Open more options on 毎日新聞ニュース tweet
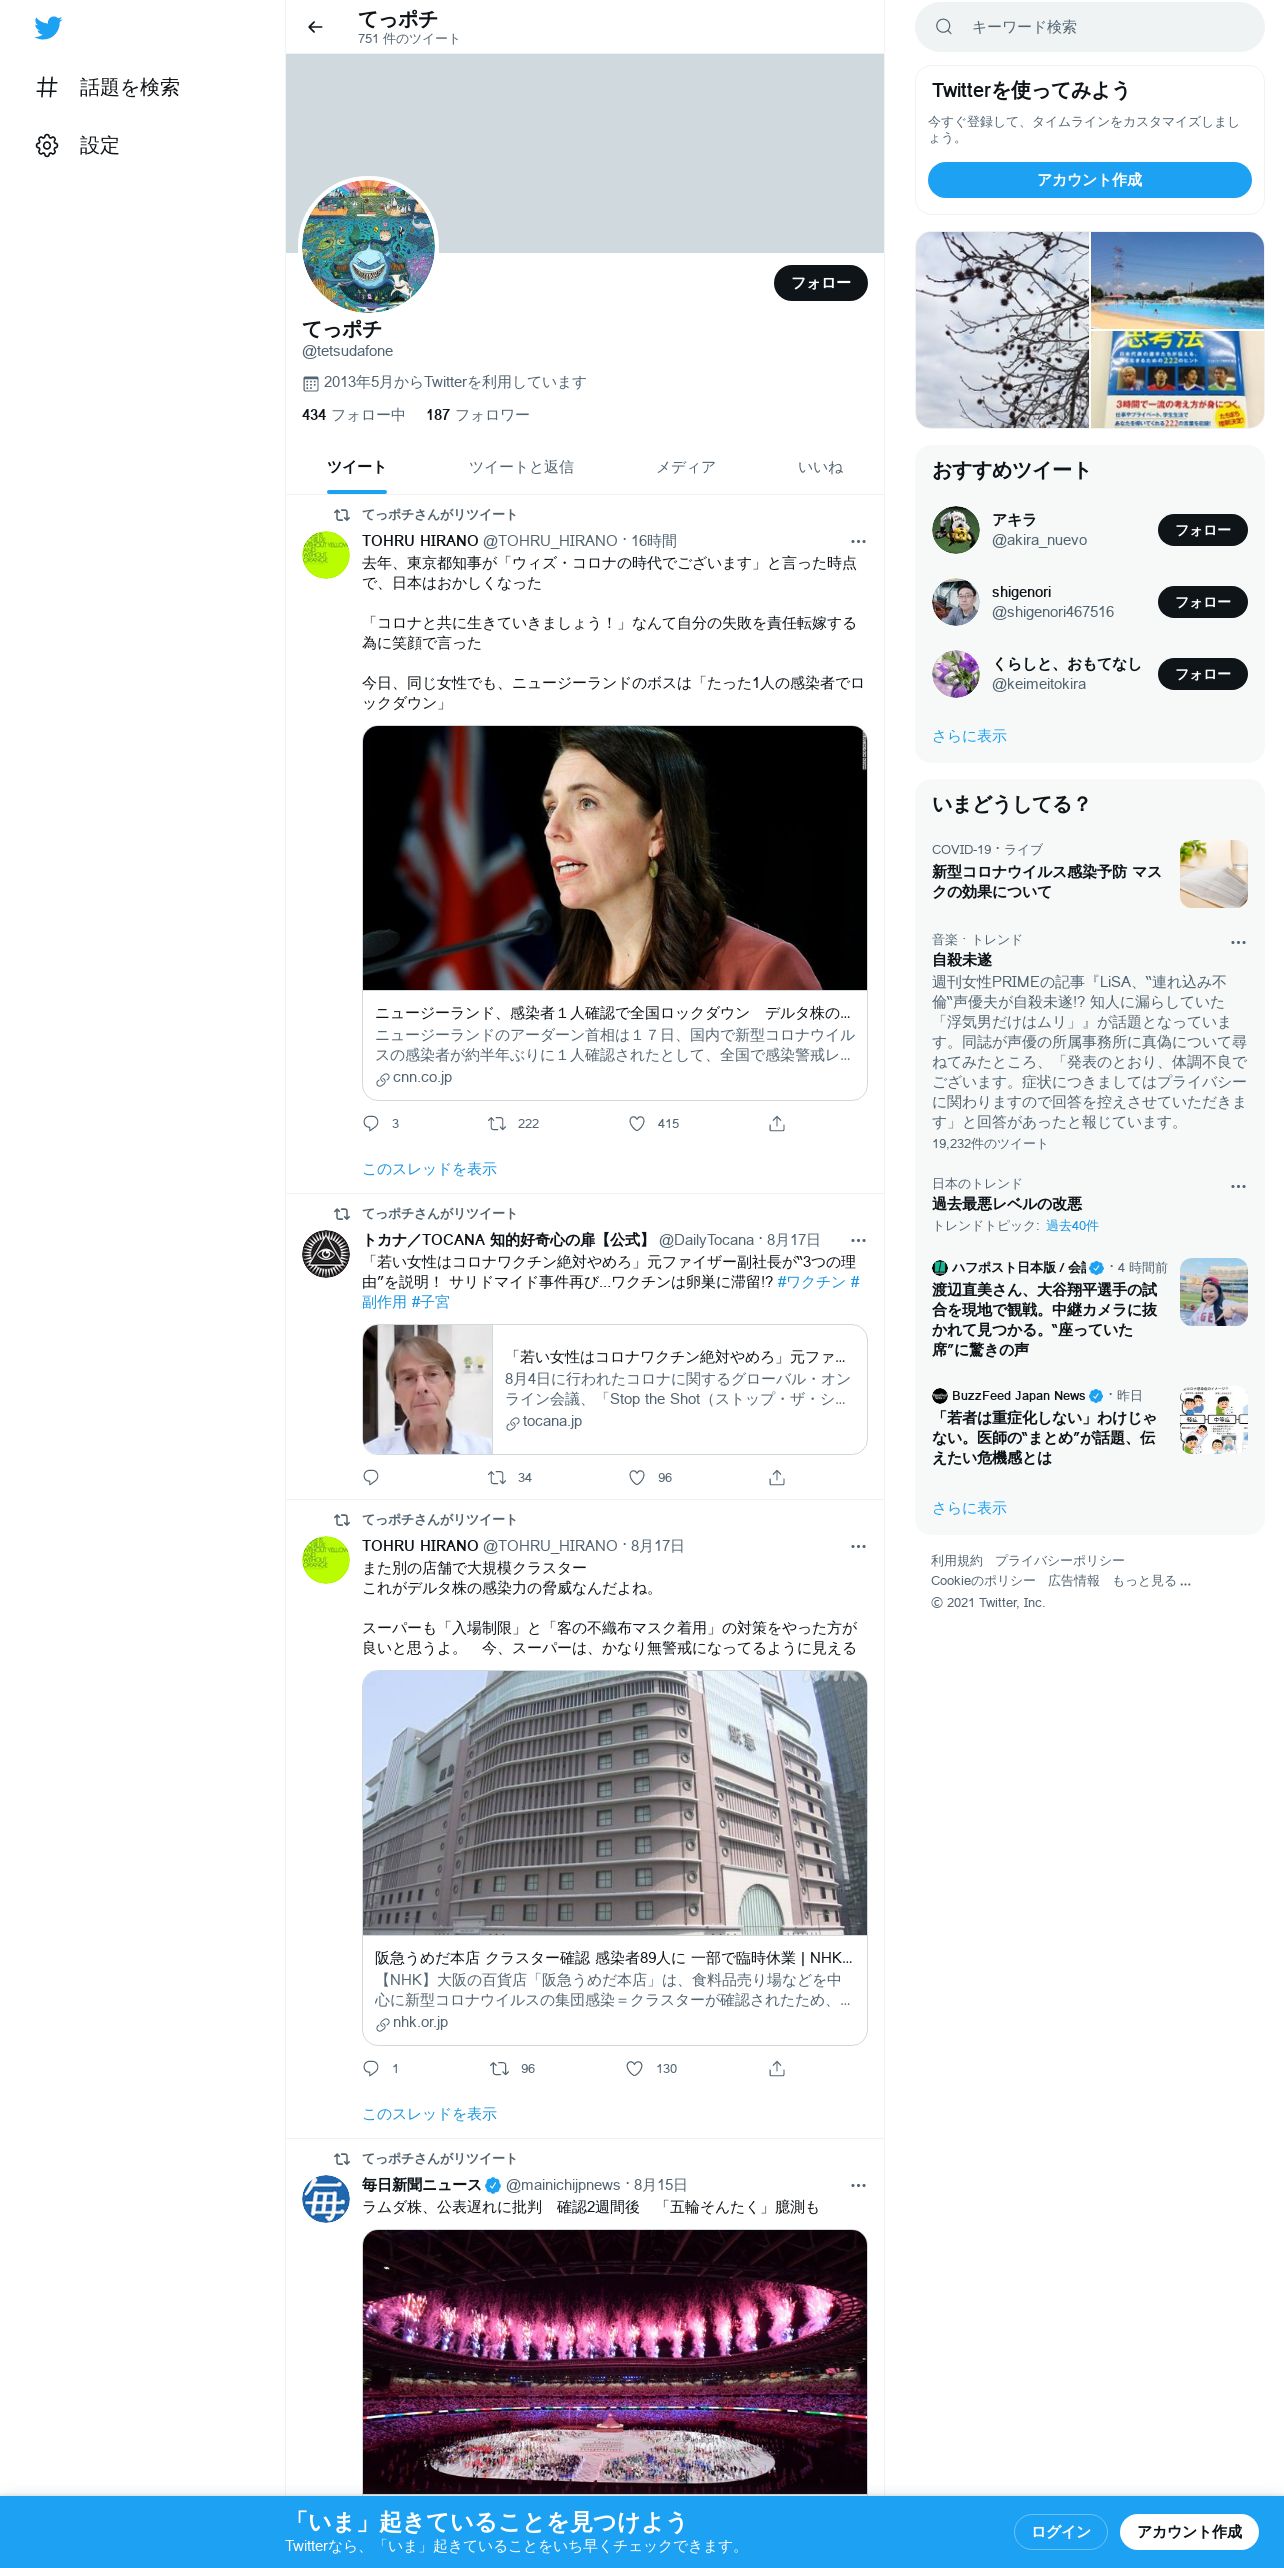Screen dimensions: 1284x2568 [858, 2185]
